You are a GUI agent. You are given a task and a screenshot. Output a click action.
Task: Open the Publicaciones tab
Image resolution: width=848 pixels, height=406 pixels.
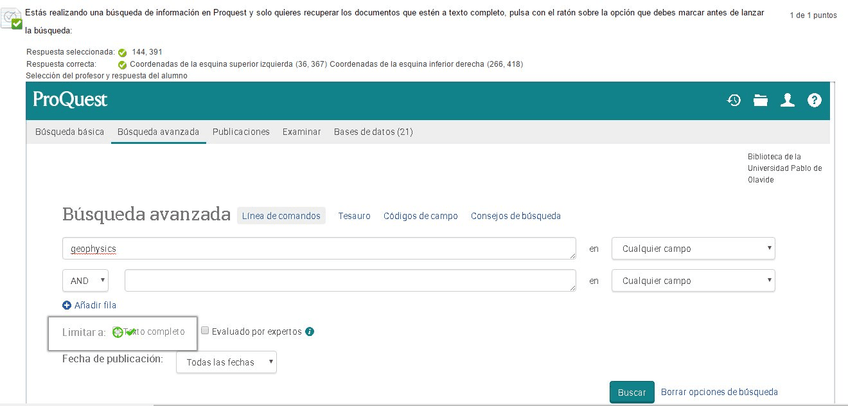[x=241, y=132]
